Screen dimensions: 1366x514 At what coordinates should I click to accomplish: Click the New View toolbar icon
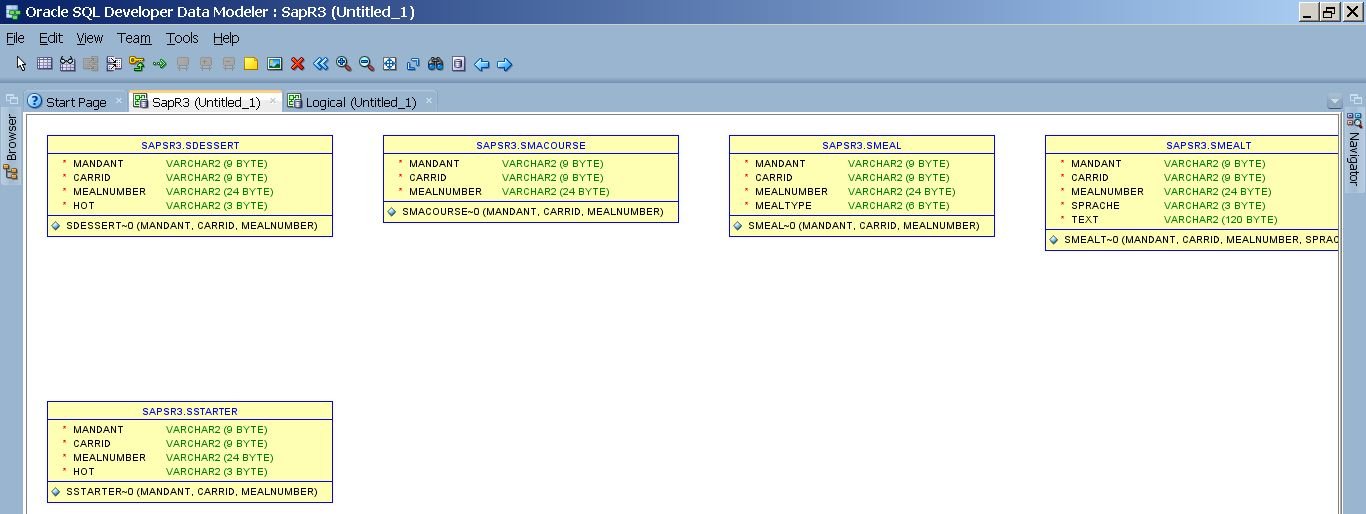coord(67,64)
